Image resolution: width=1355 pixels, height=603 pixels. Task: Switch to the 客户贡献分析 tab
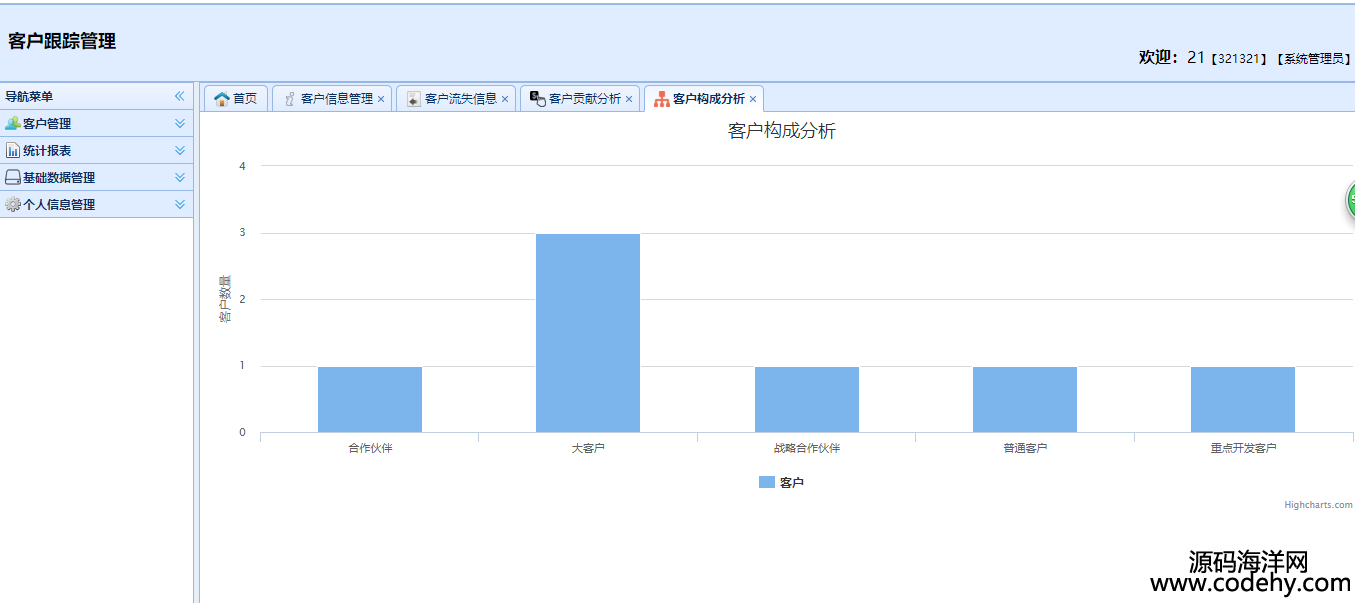584,99
